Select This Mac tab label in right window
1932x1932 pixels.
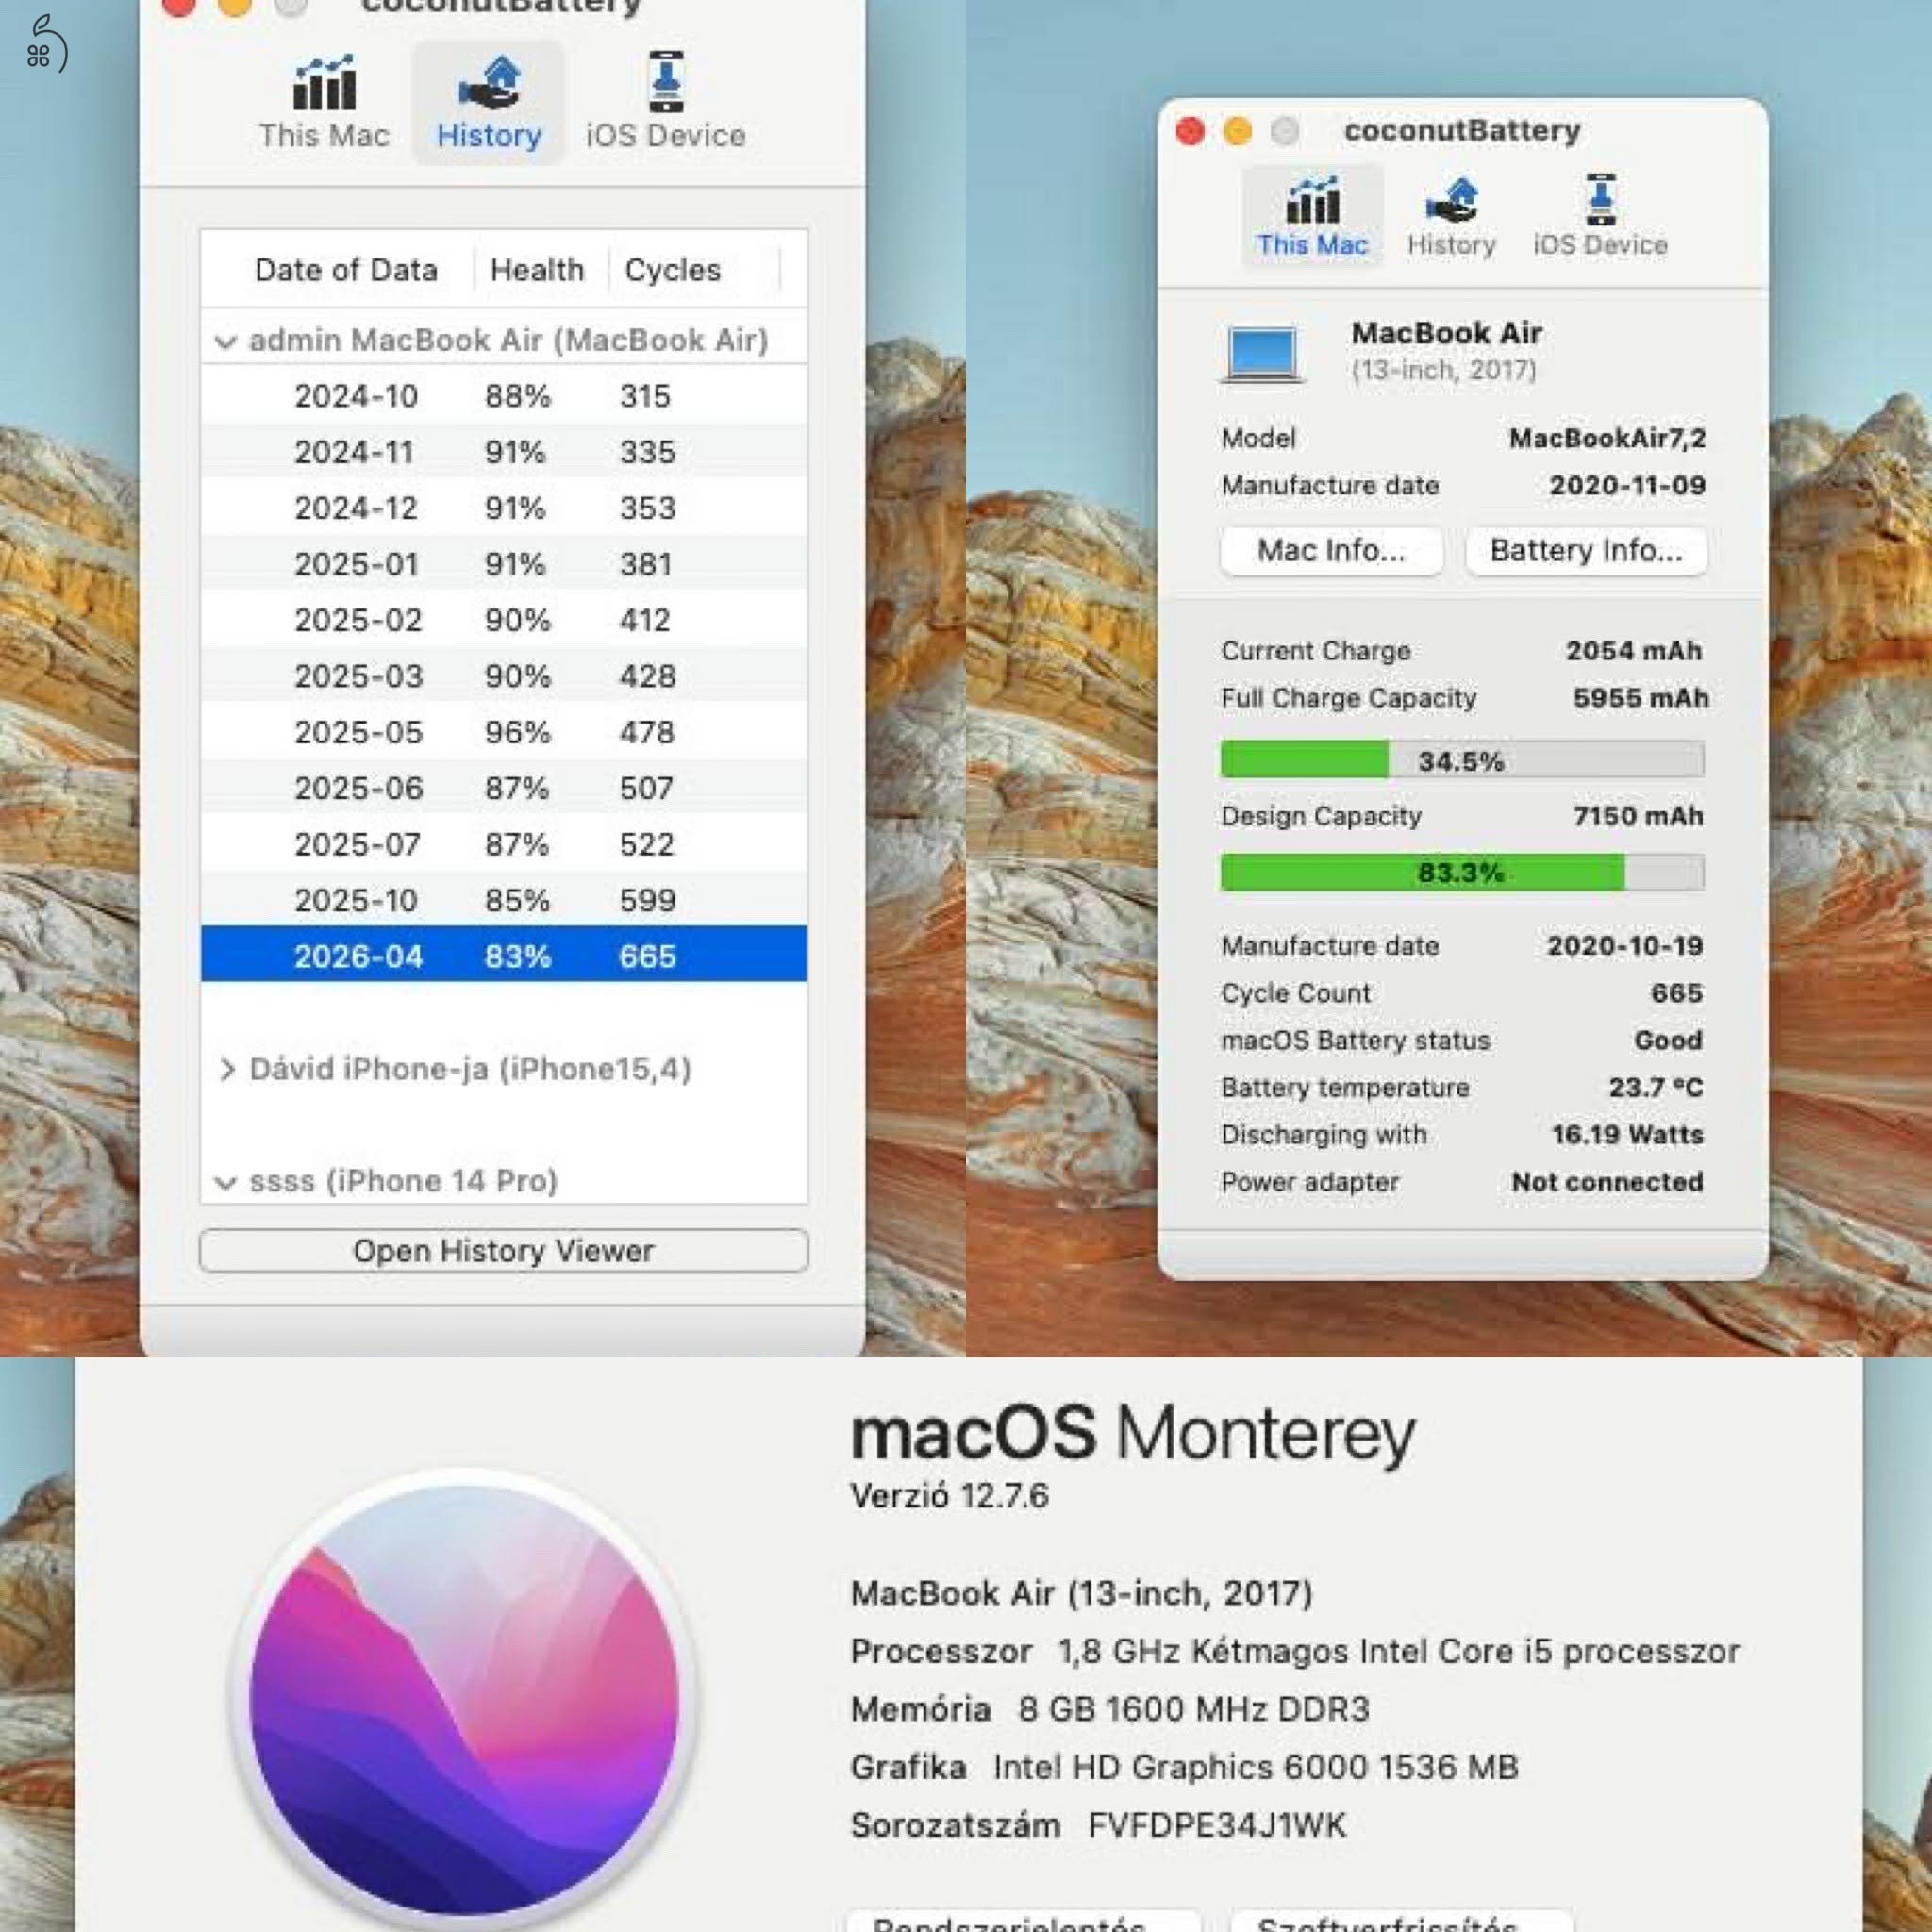coord(1312,245)
